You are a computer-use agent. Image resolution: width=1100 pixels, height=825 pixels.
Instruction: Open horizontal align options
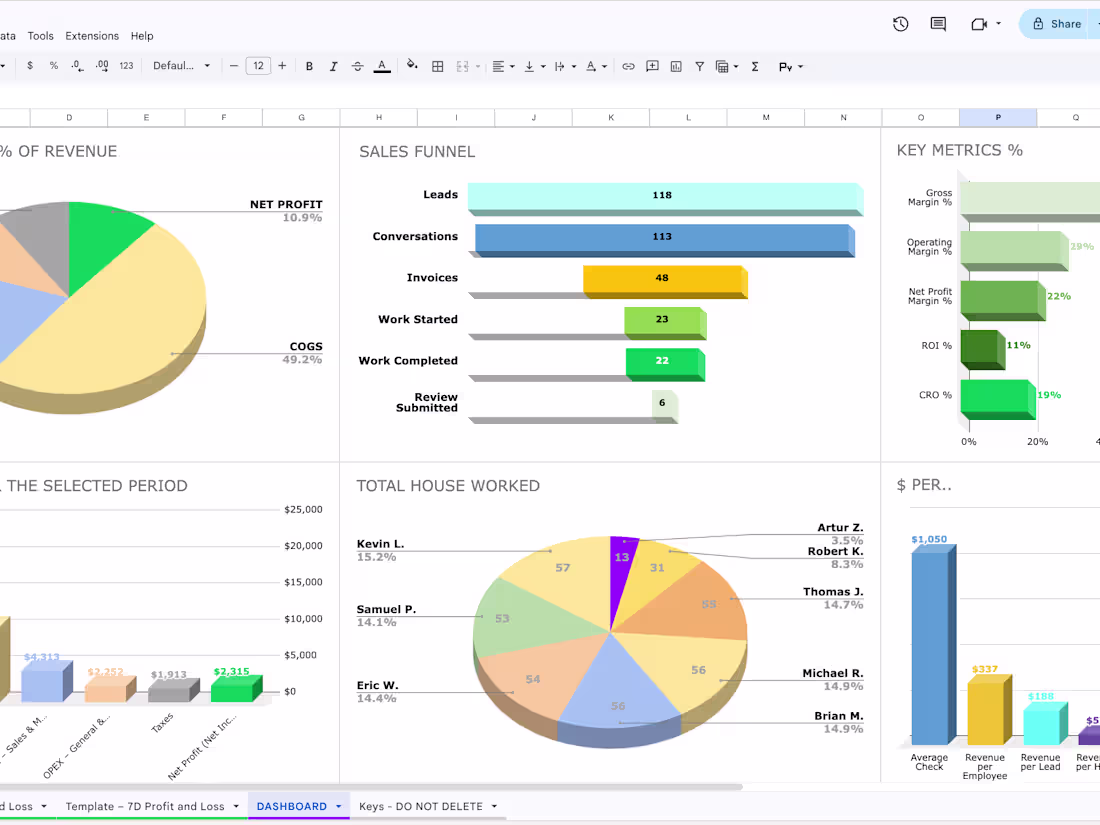(x=503, y=67)
